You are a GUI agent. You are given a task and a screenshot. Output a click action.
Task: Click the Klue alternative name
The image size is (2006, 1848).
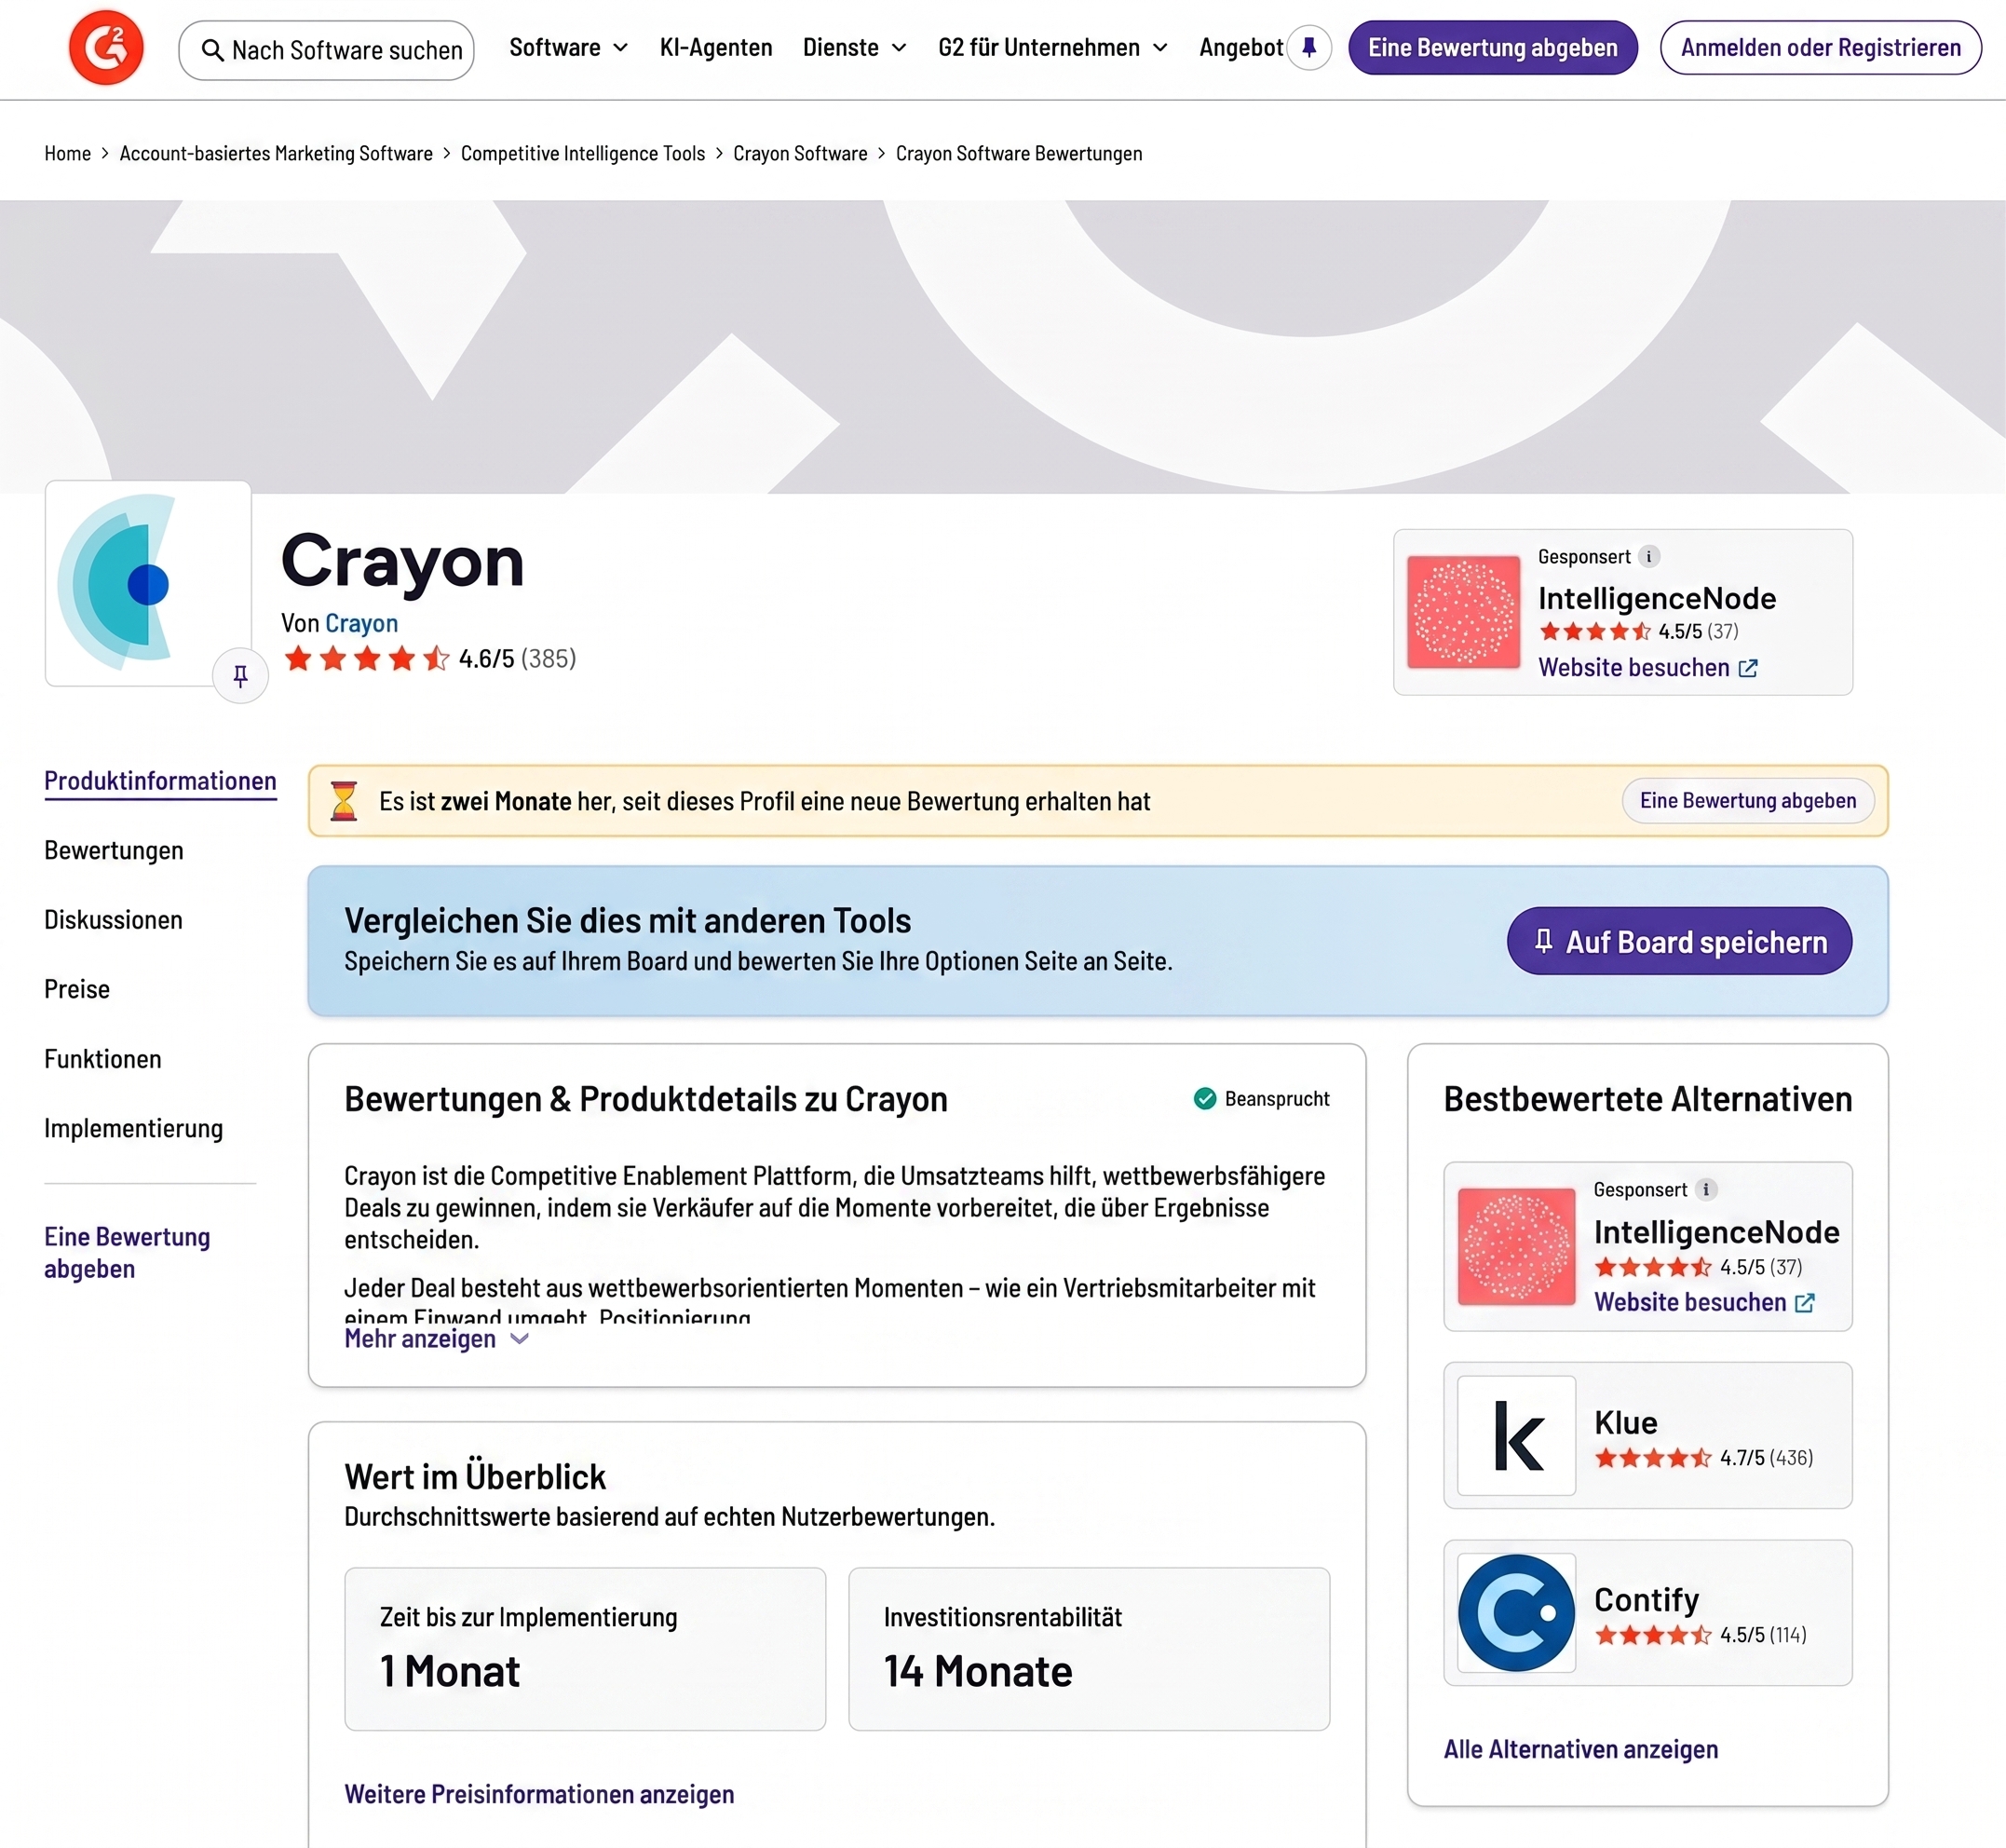point(1625,1422)
